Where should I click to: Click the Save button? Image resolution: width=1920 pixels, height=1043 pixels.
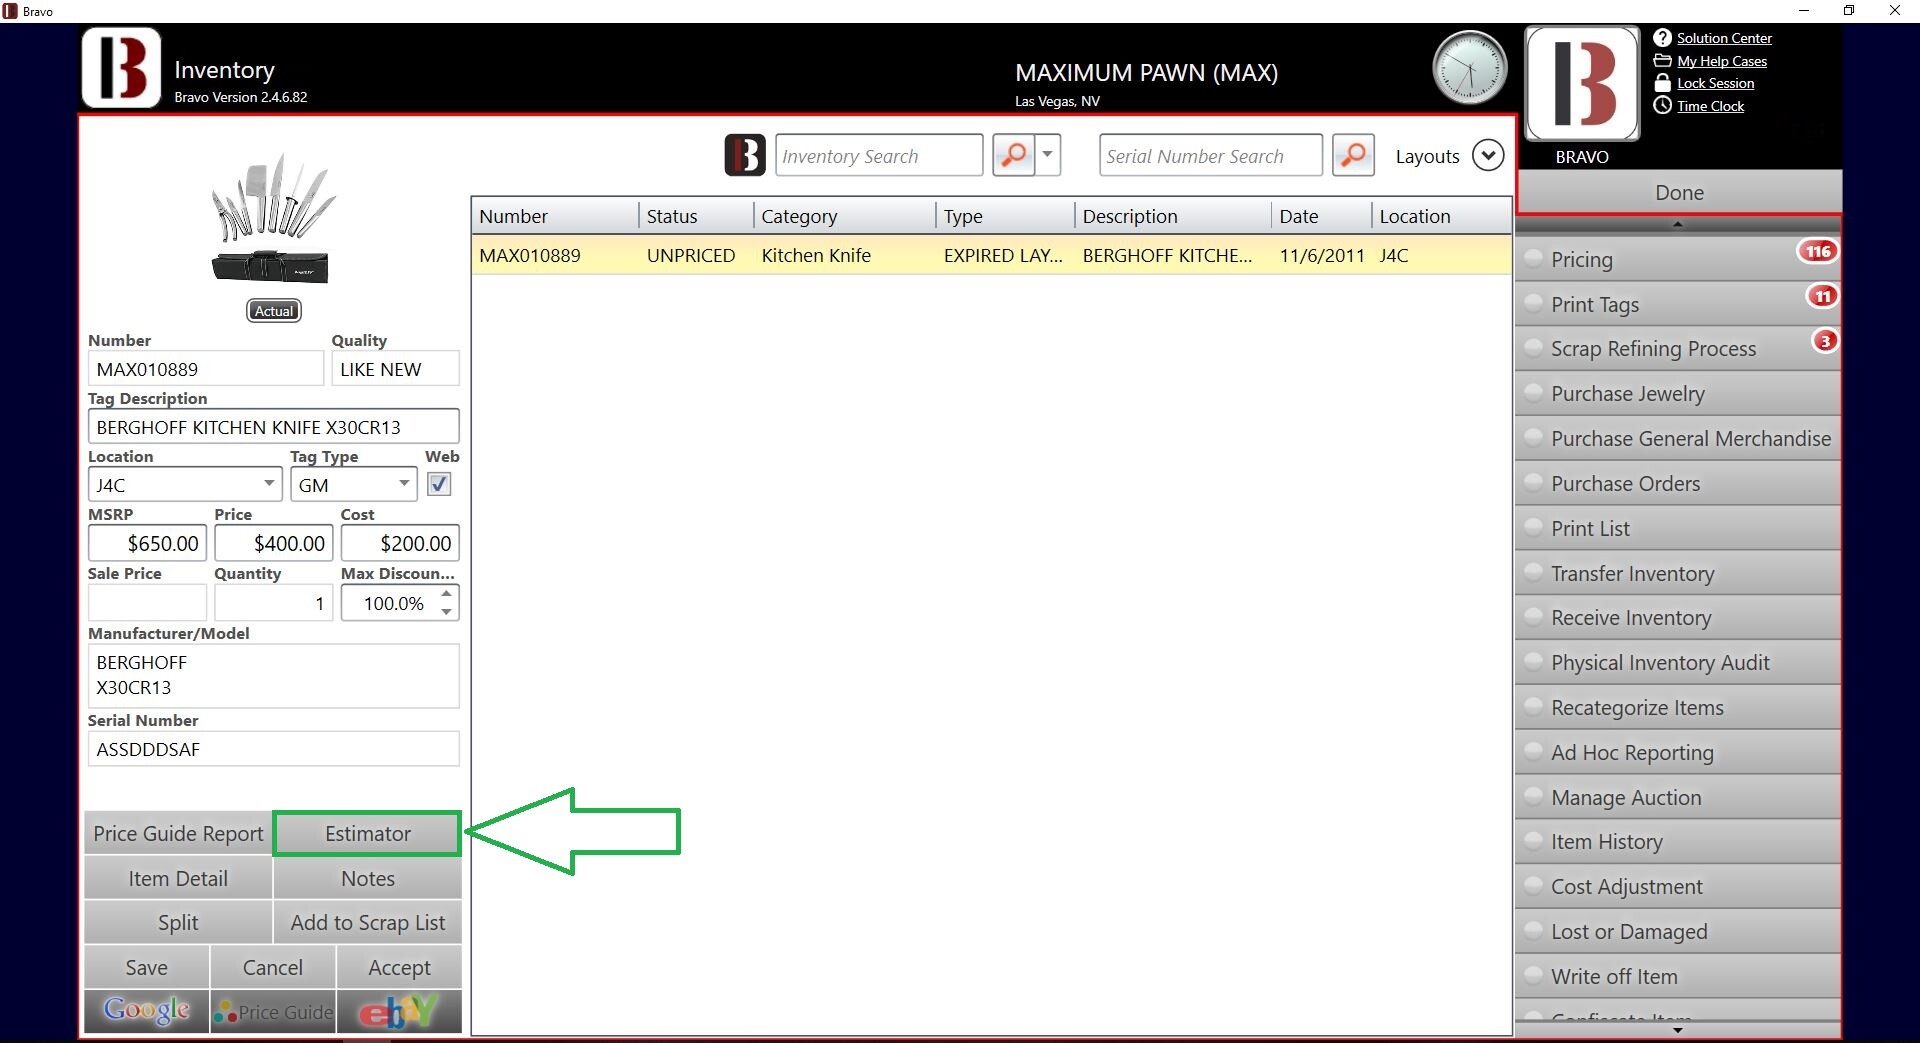147,967
